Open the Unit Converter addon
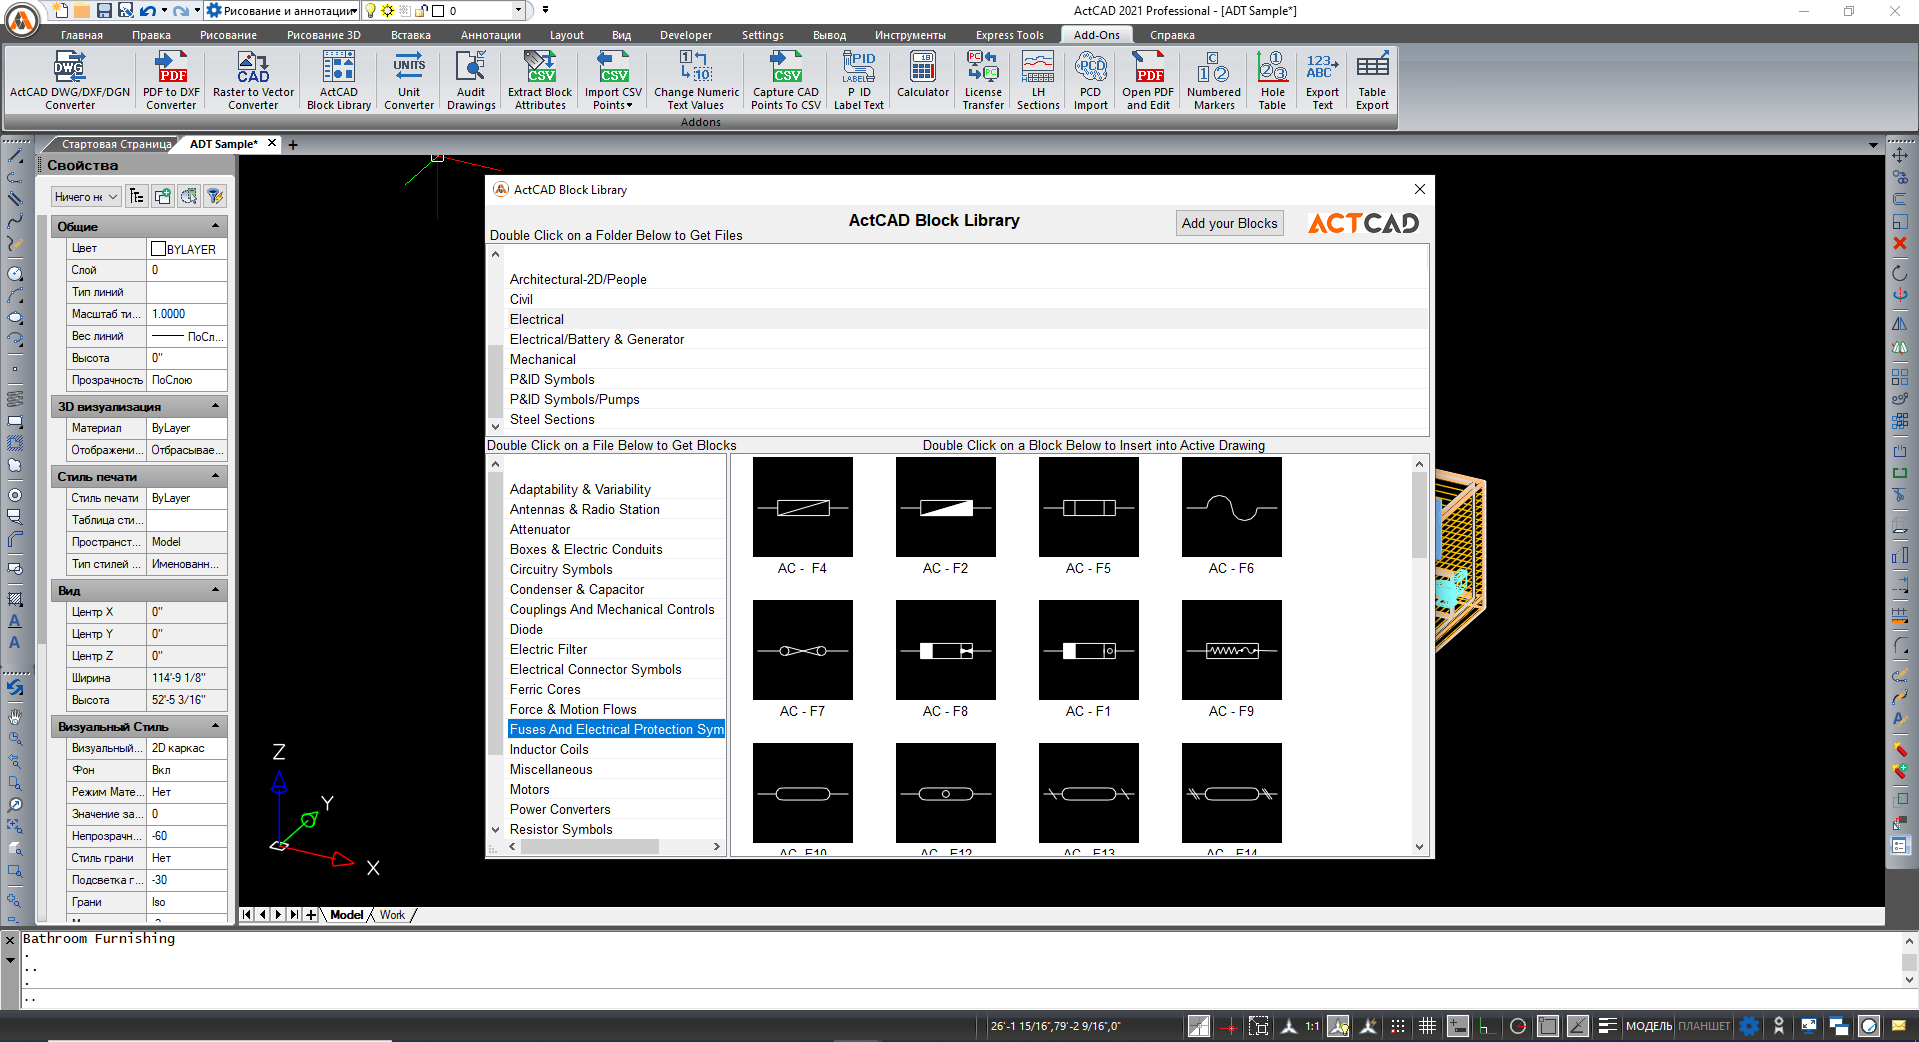The width and height of the screenshot is (1919, 1042). [408, 80]
